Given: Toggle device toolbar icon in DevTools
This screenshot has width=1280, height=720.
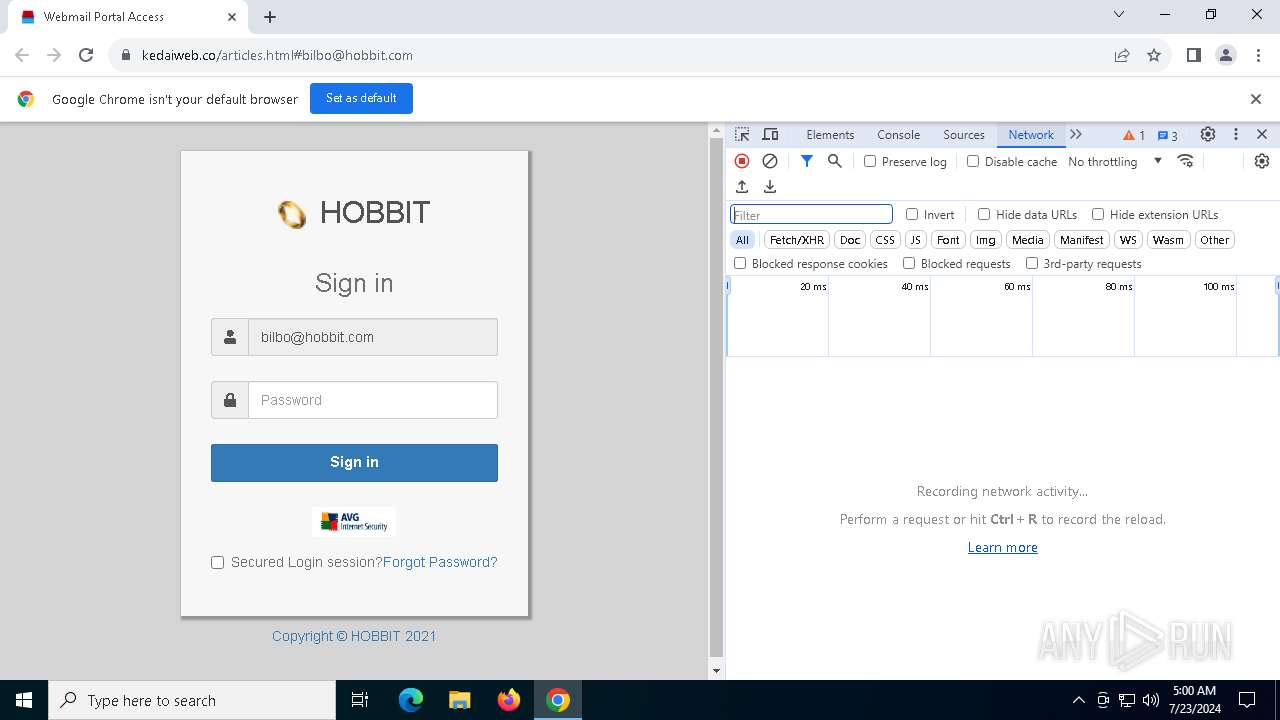Looking at the screenshot, I should click(x=770, y=135).
